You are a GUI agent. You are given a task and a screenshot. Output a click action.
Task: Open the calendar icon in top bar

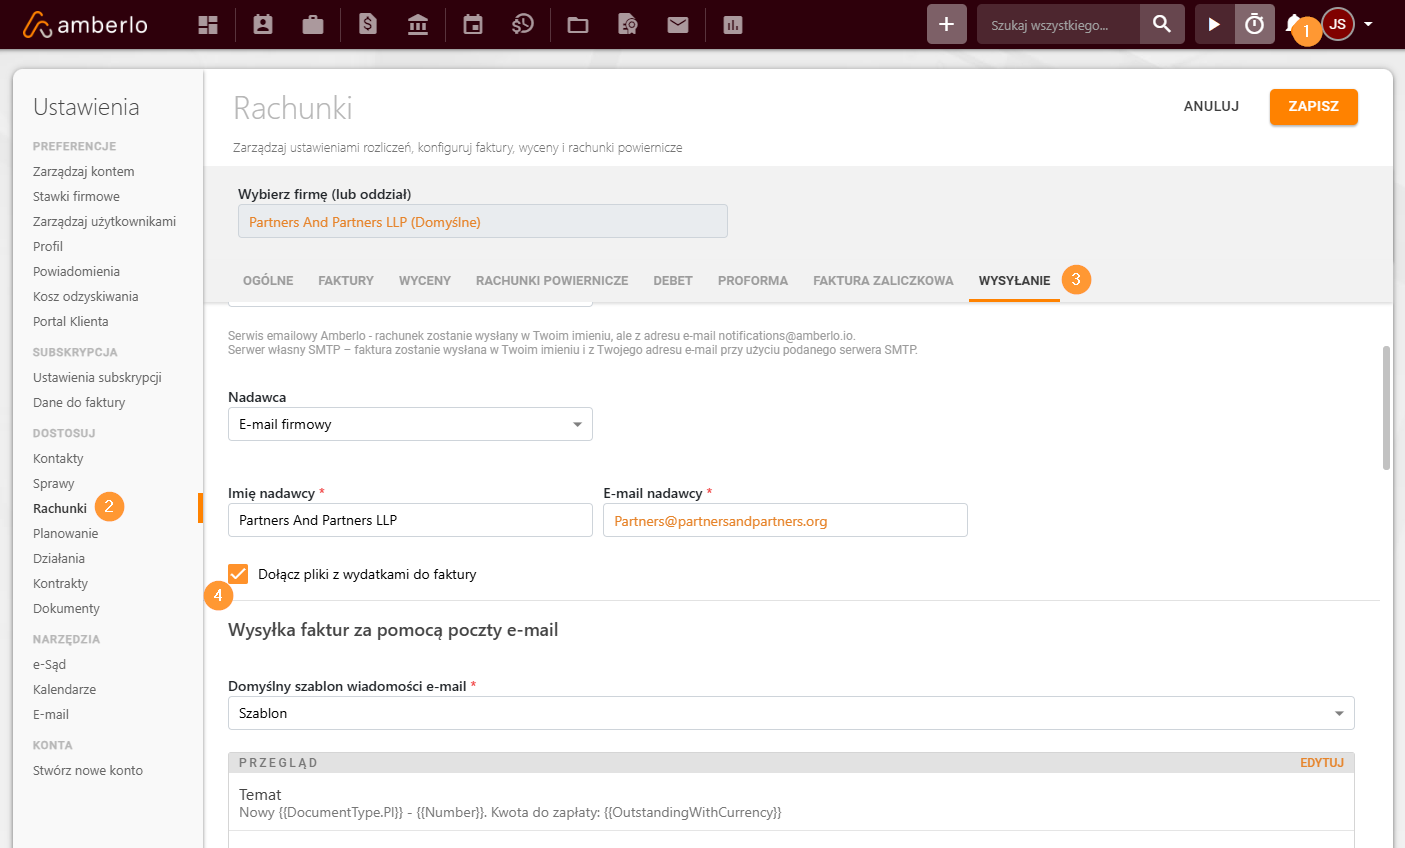click(x=473, y=25)
